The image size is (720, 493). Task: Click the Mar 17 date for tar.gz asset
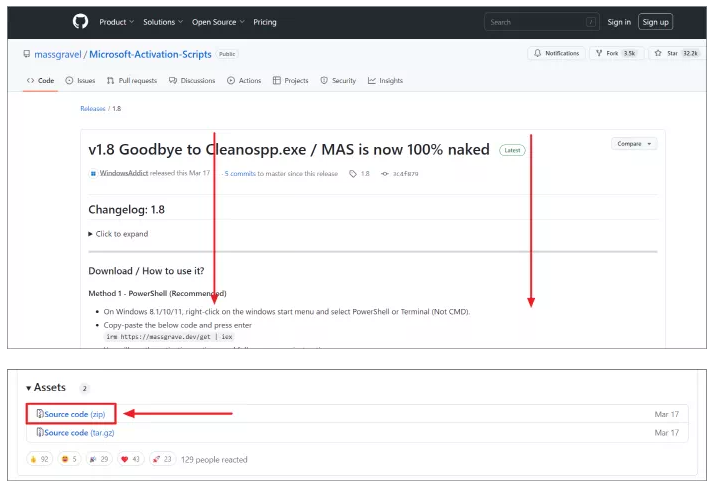click(666, 432)
